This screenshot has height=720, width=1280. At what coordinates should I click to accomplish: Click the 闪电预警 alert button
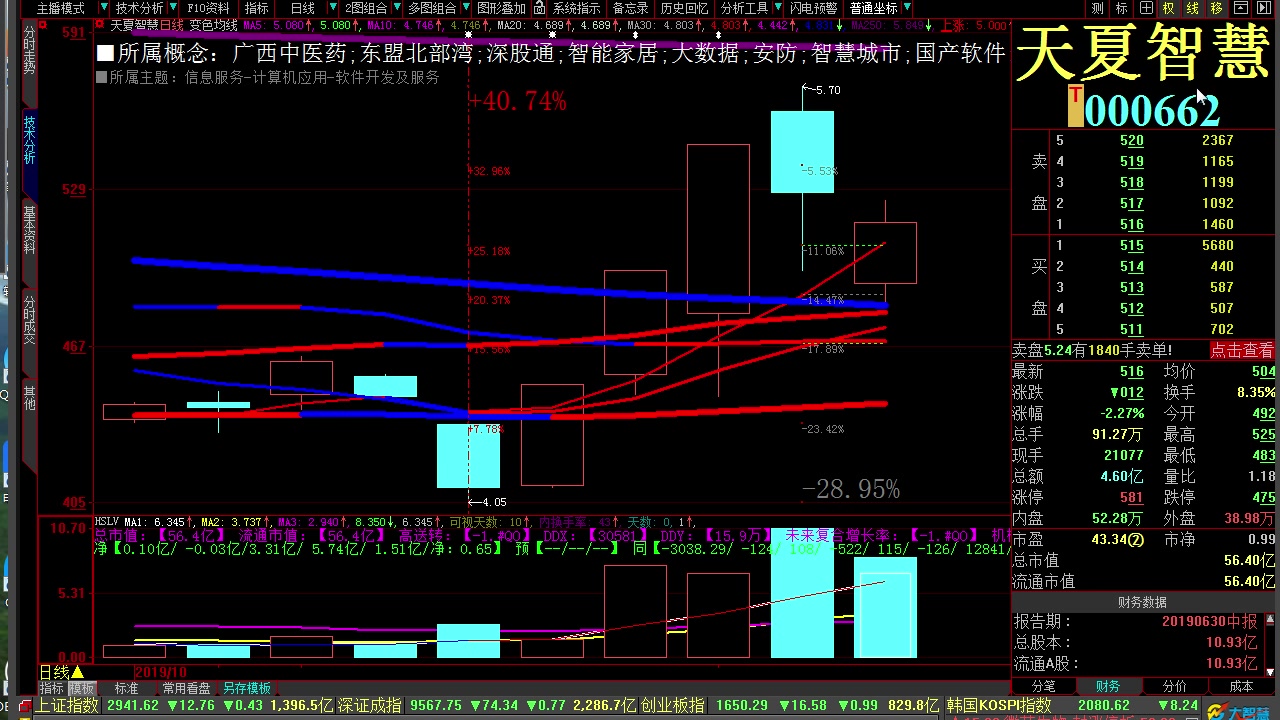[x=813, y=8]
